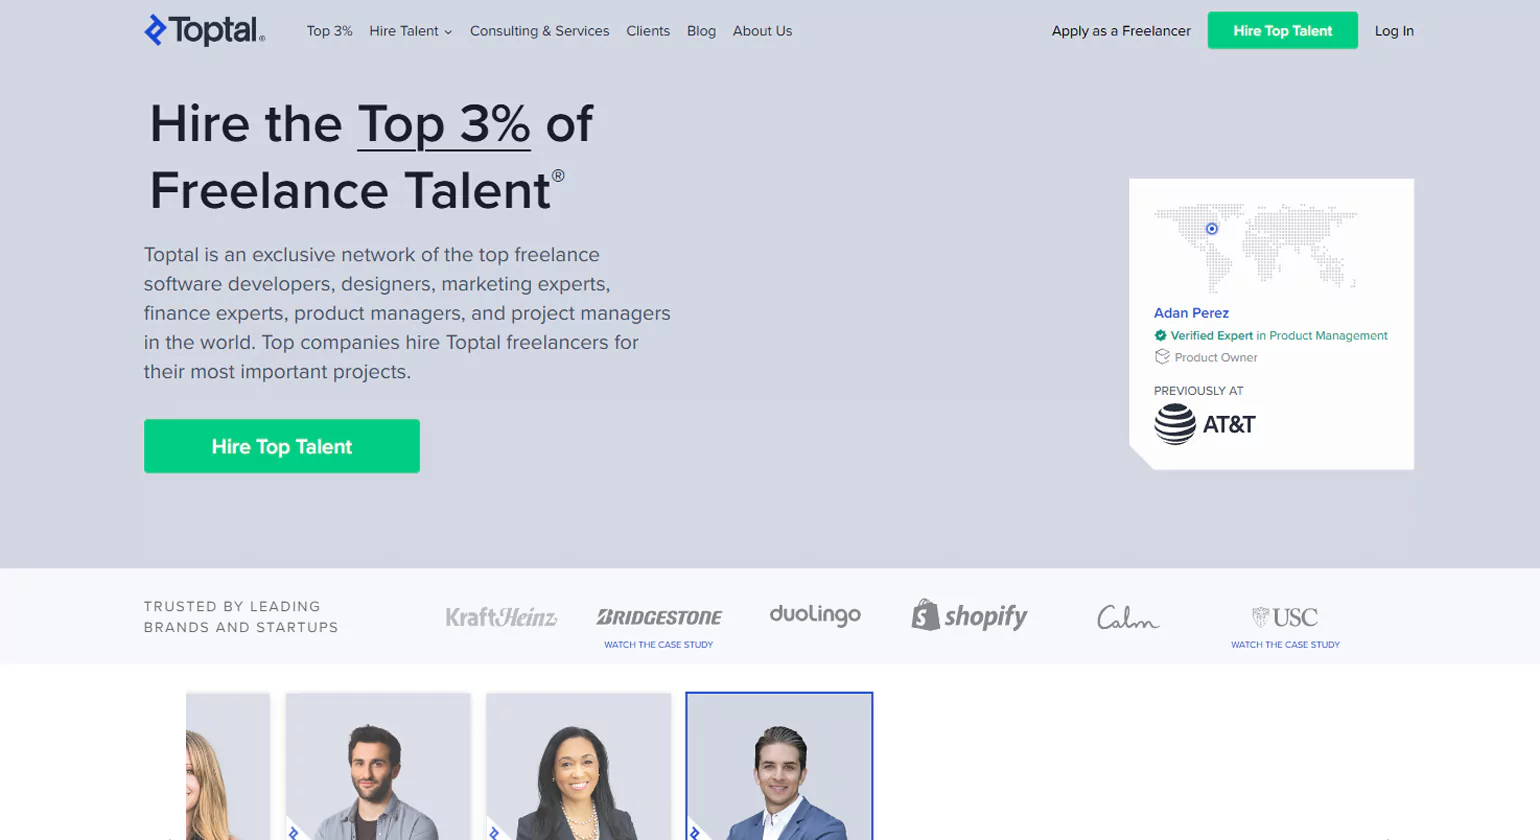Open the Log In page
Viewport: 1540px width, 840px height.
tap(1393, 31)
